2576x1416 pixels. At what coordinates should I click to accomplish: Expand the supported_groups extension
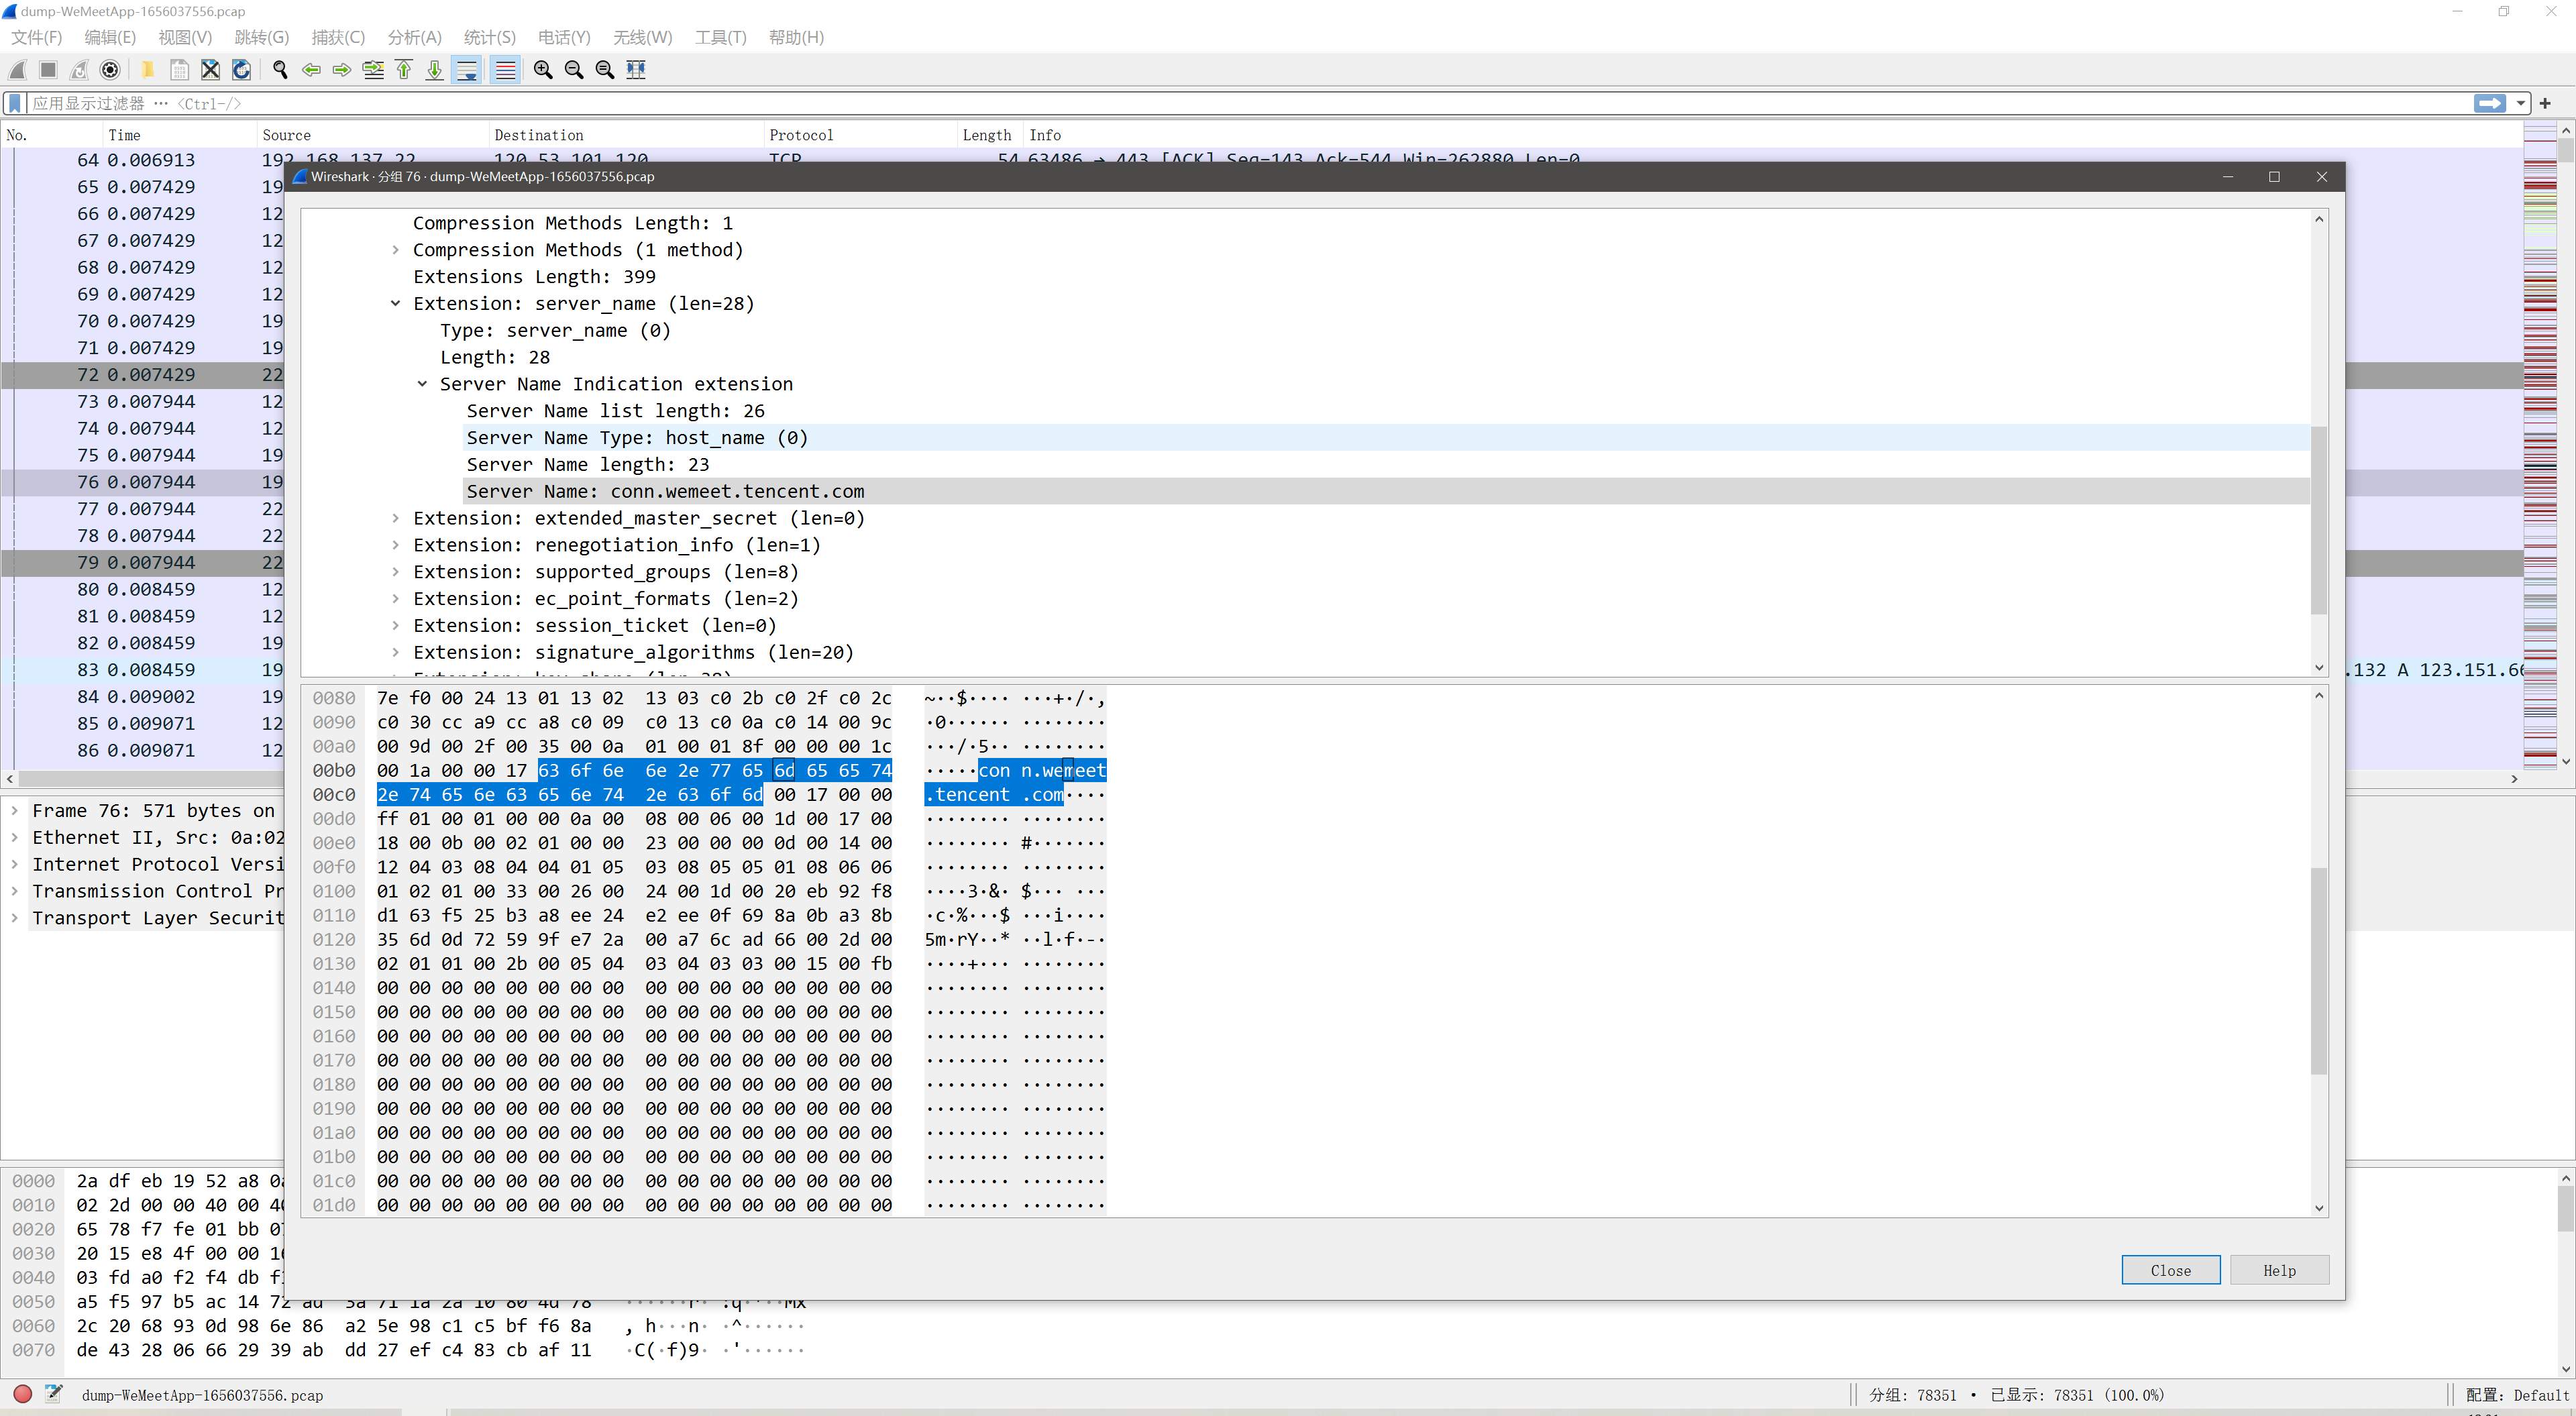click(x=395, y=572)
